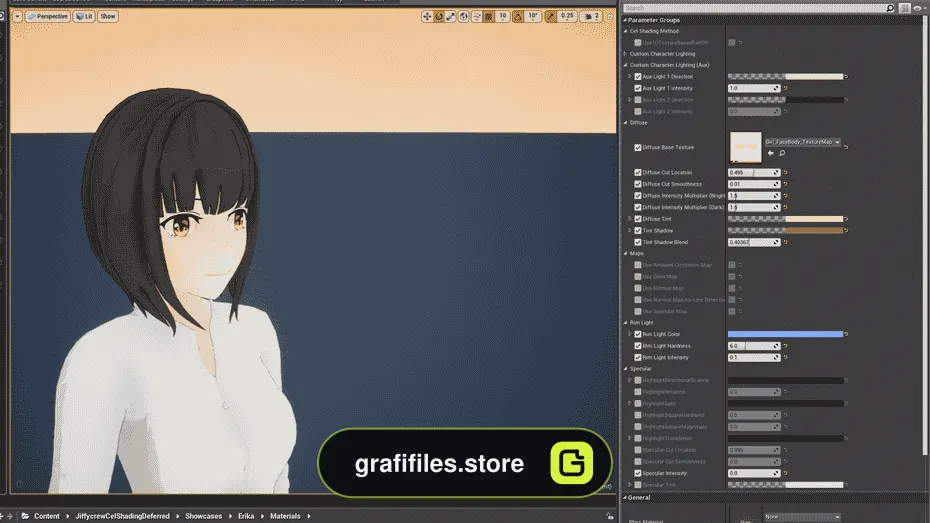This screenshot has height=523, width=930.
Task: Expand Custom Character Lighting group
Action: pos(625,54)
